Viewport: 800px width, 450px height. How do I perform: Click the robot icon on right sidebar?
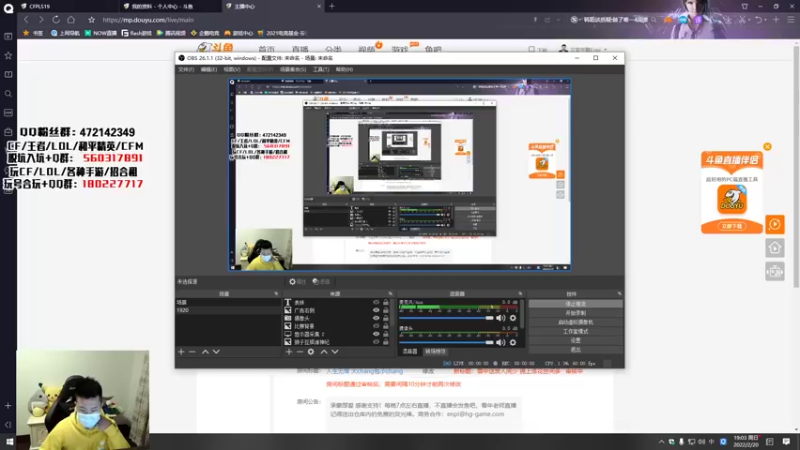[x=774, y=271]
